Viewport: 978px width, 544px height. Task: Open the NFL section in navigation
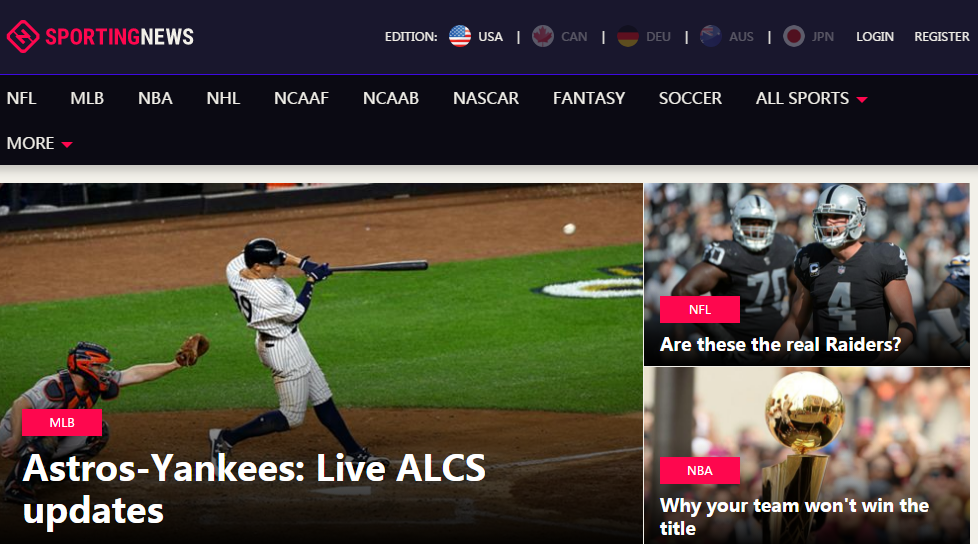pyautogui.click(x=21, y=99)
